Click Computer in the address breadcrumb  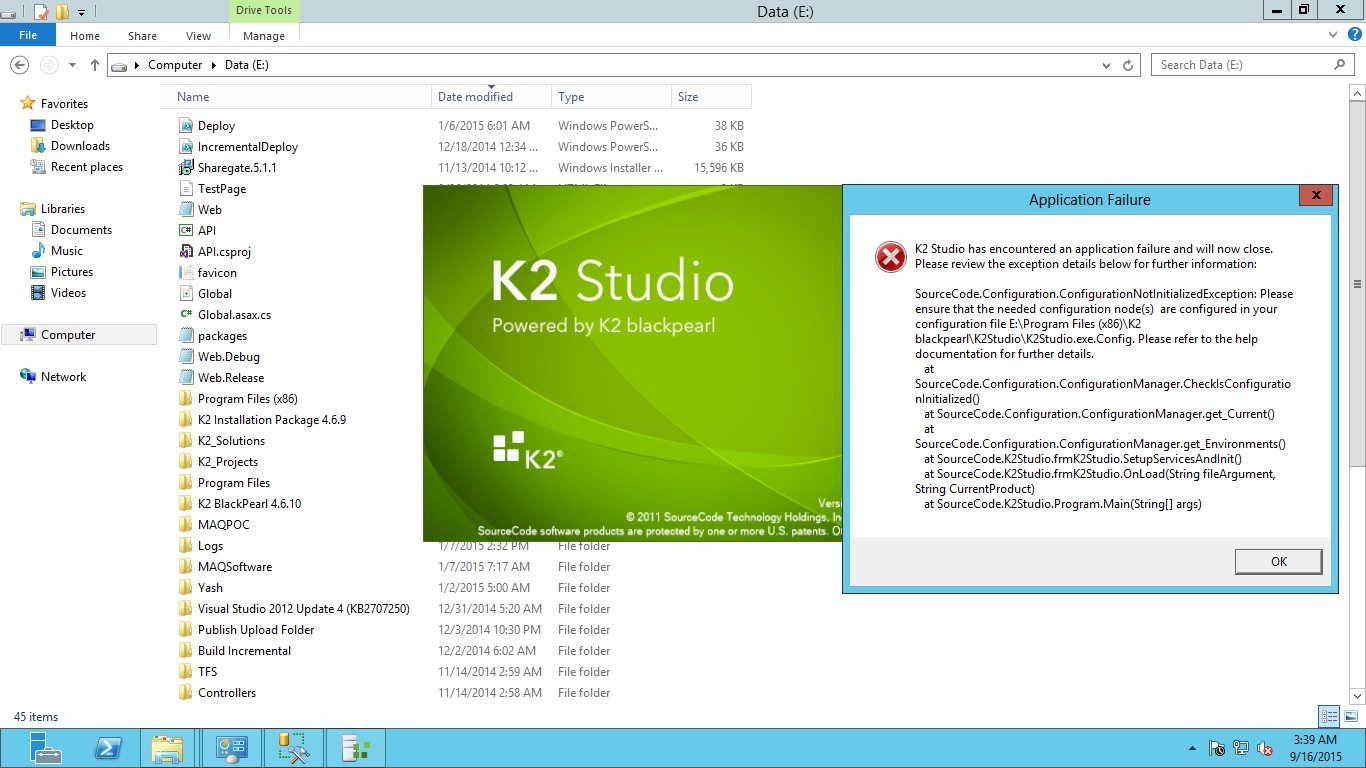pyautogui.click(x=175, y=65)
